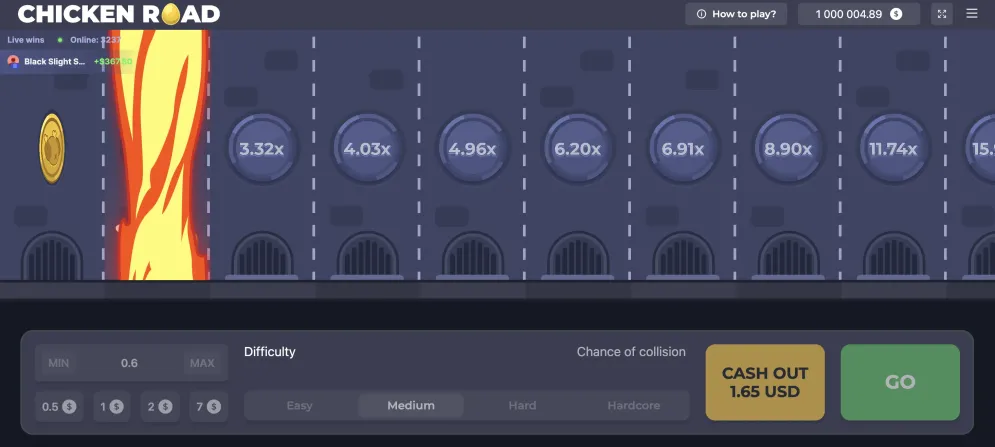Switch difficulty to Easy
The height and width of the screenshot is (447, 995).
300,405
